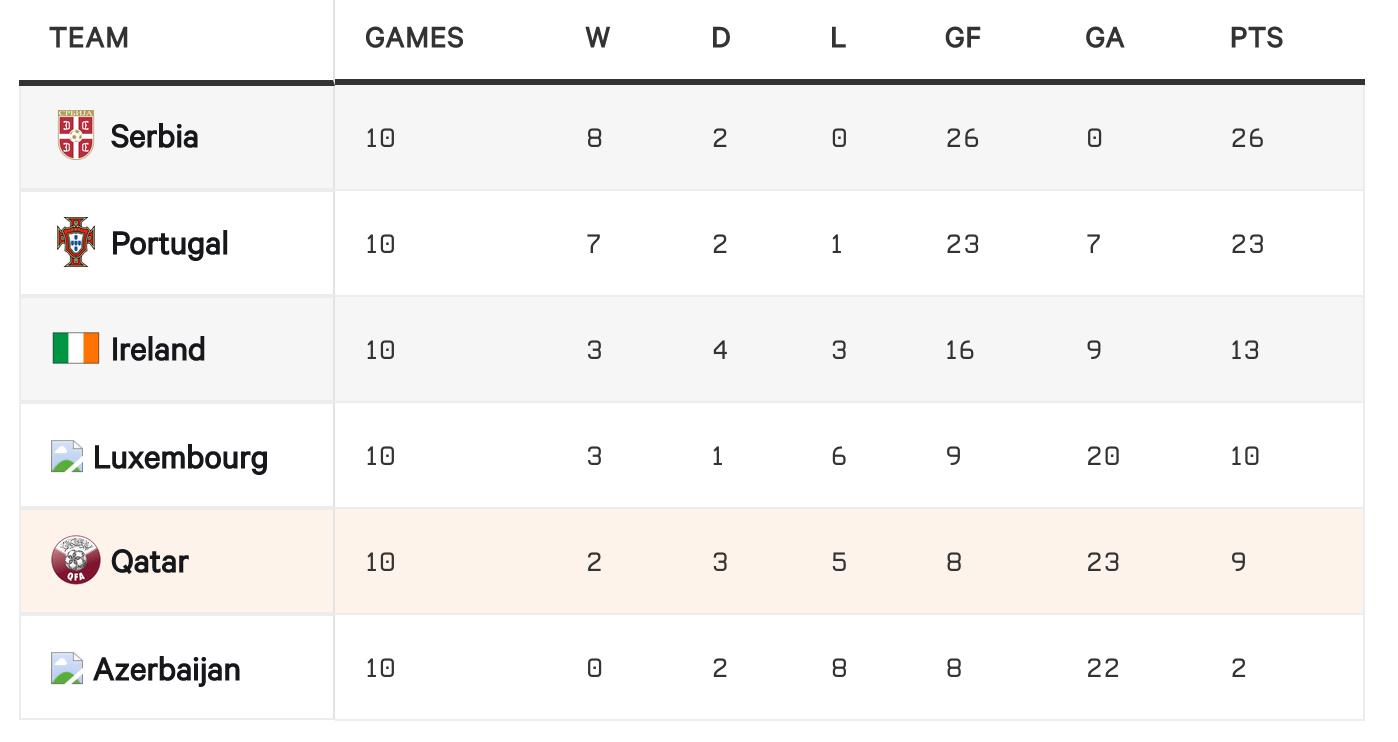Viewport: 1398px width, 742px height.
Task: Click the broken image icon beside Luxembourg
Action: [67, 457]
